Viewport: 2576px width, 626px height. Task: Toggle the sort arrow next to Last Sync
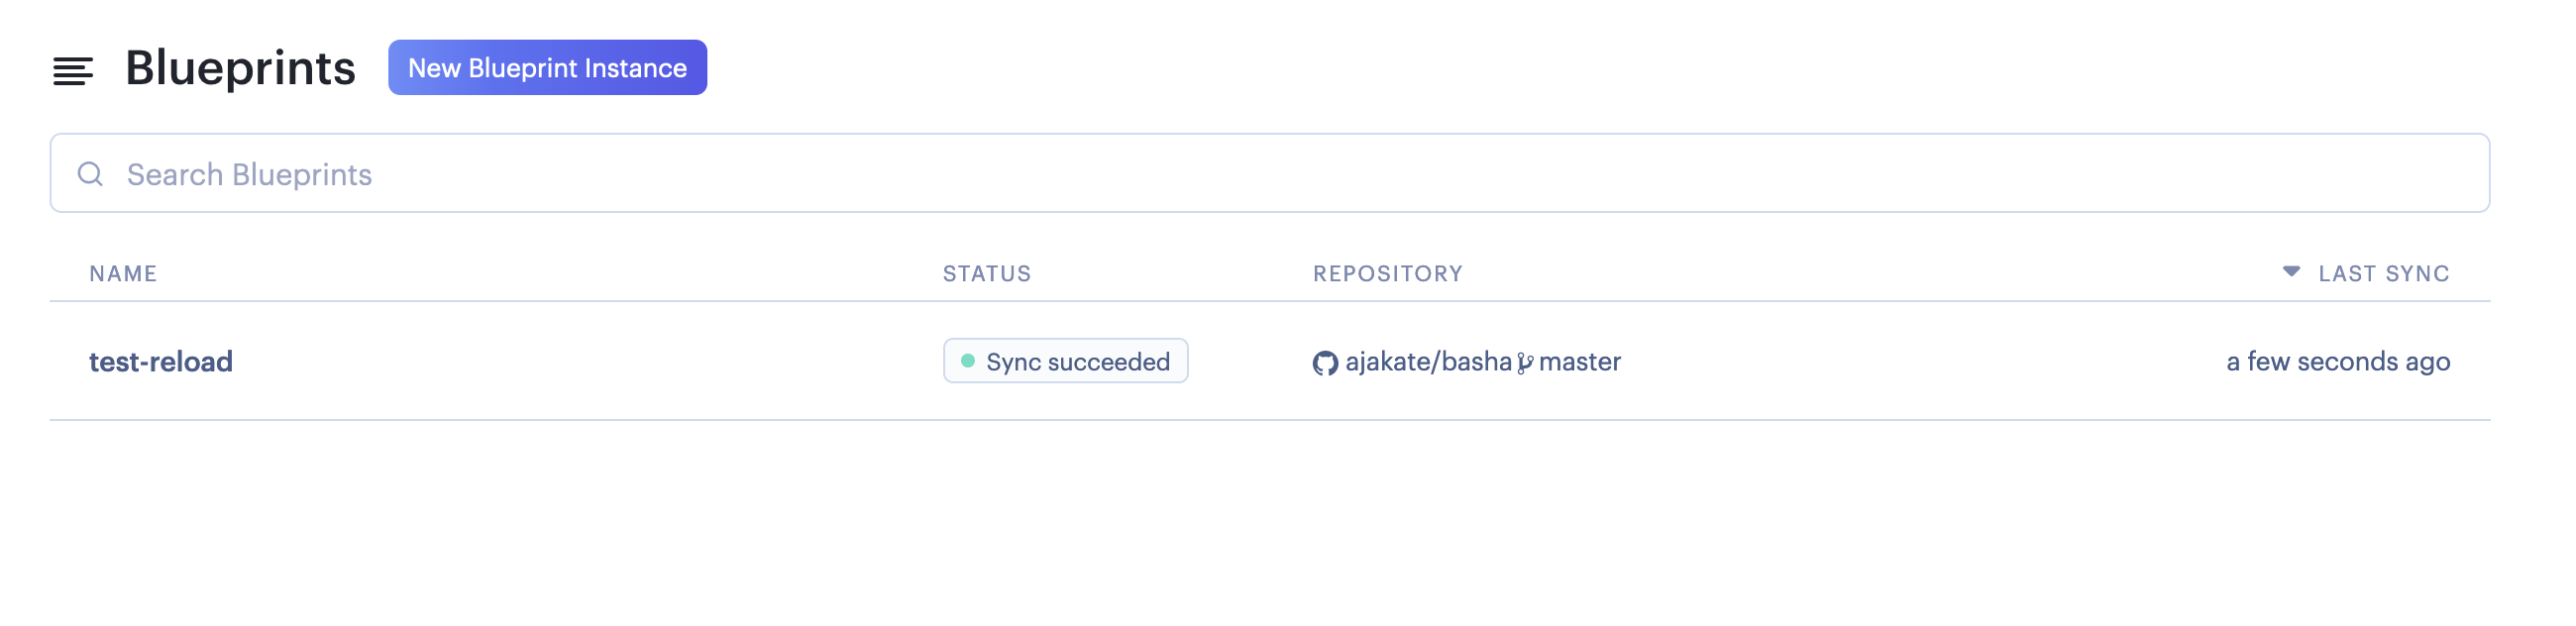coord(2291,271)
